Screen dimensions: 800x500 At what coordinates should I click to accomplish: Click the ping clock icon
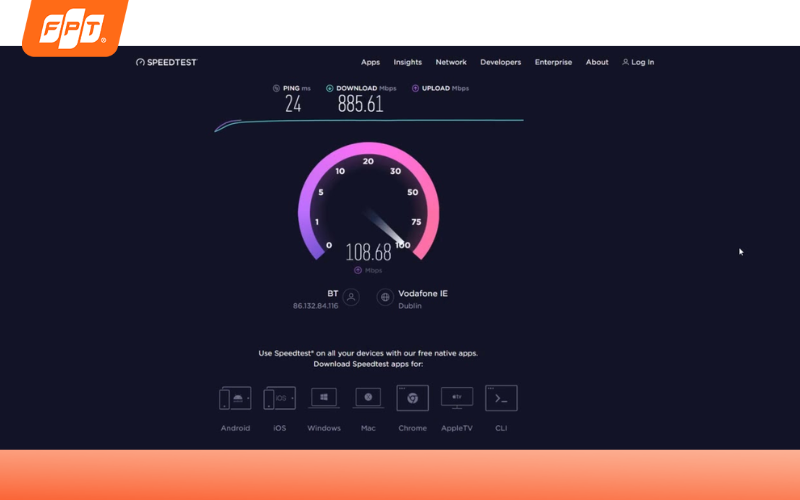click(277, 88)
